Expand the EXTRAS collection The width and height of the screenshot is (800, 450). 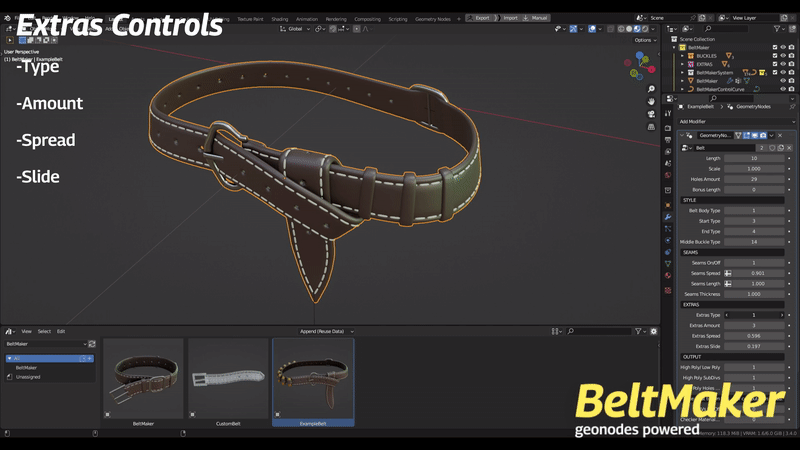[x=682, y=64]
